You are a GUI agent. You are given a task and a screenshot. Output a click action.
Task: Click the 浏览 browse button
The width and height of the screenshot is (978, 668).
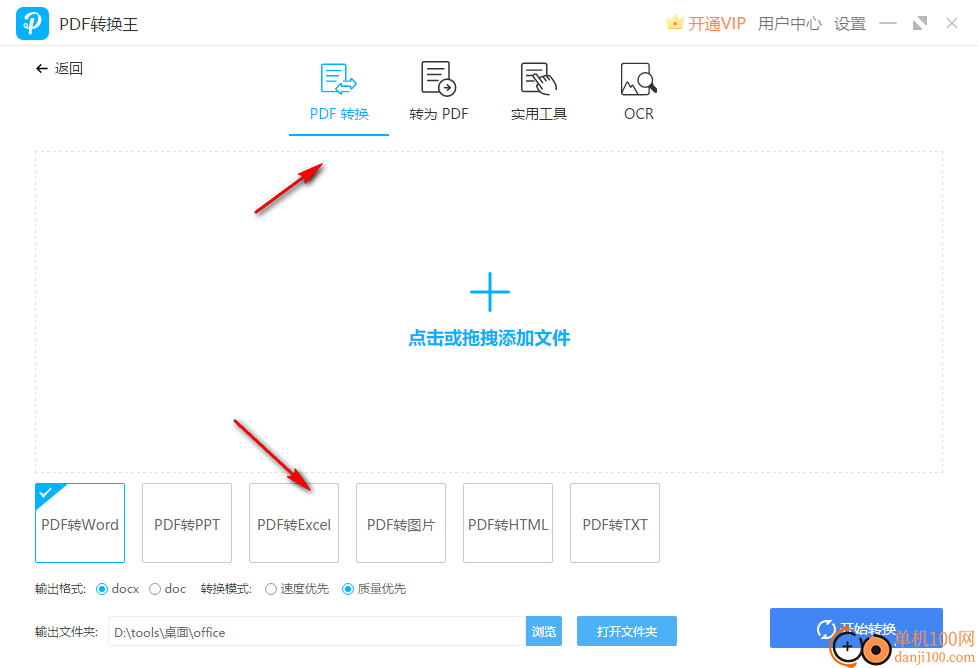coord(544,631)
